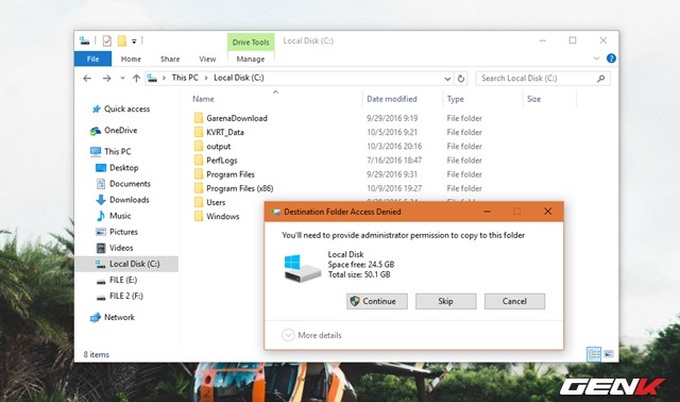Open the Manage tab under Drive Tools
The image size is (680, 402).
pyautogui.click(x=250, y=59)
